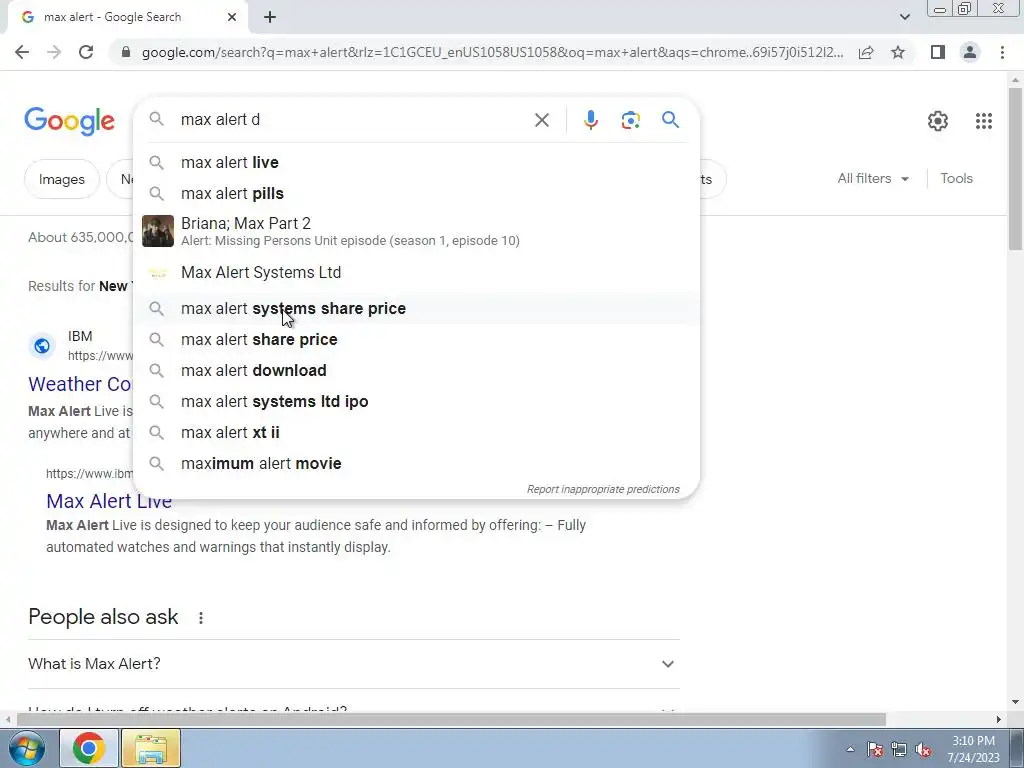Viewport: 1024px width, 768px height.
Task: Bookmark this page with the star icon
Action: (x=898, y=52)
